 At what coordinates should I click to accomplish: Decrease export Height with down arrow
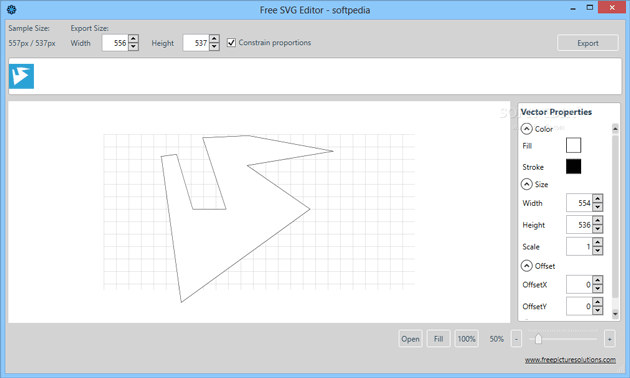click(215, 47)
